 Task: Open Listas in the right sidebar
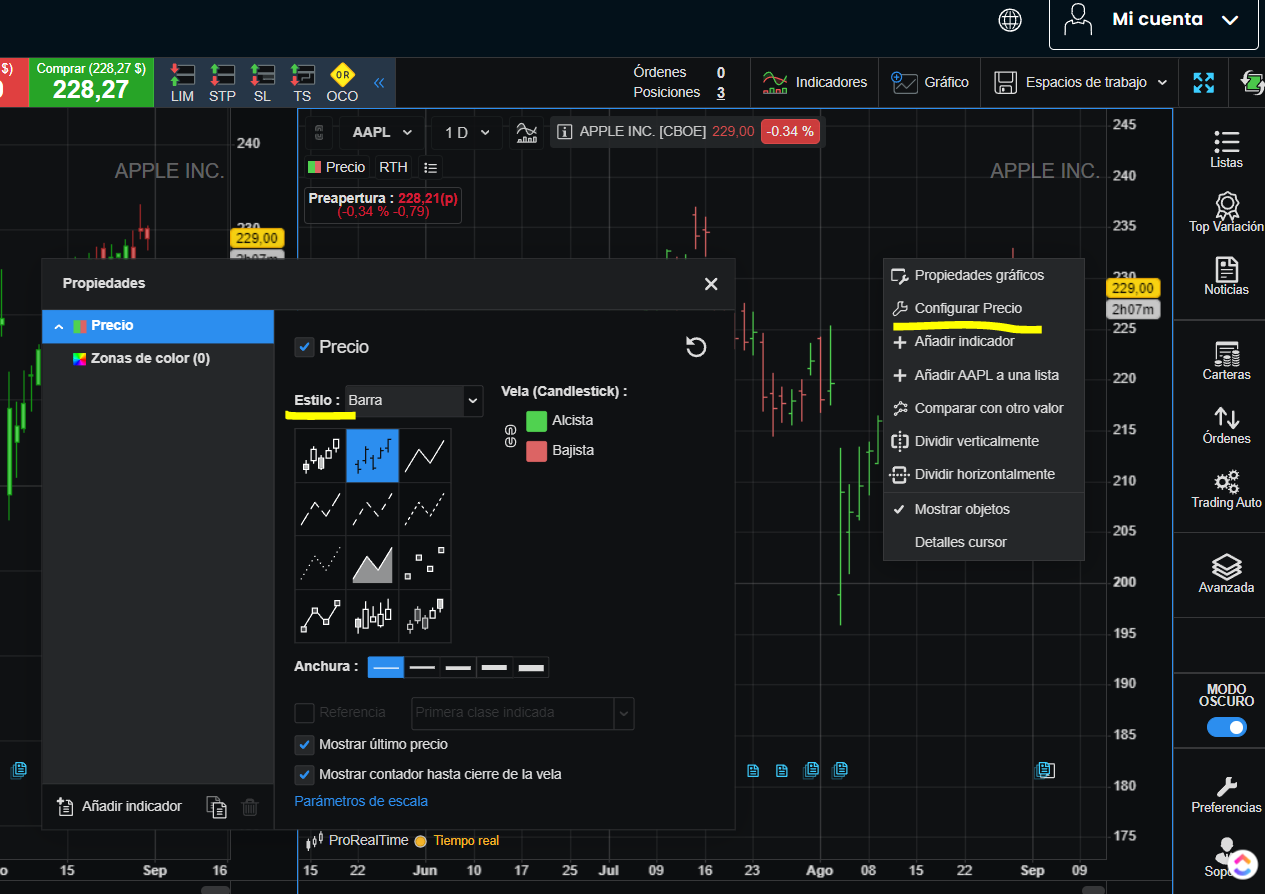pos(1226,150)
